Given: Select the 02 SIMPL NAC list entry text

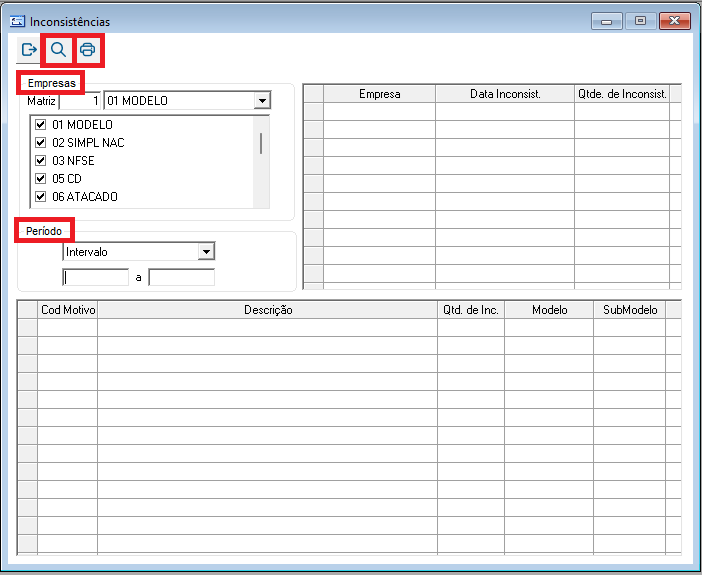Looking at the screenshot, I should [x=88, y=142].
